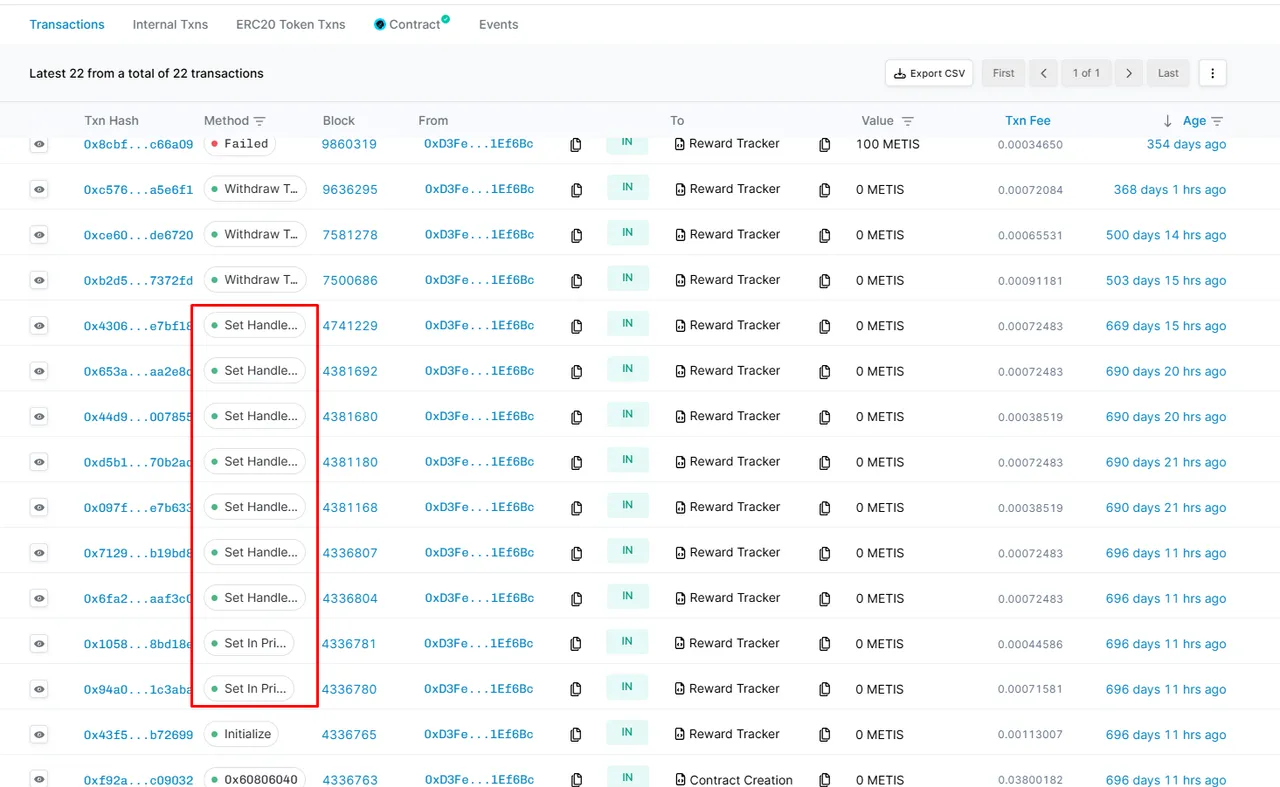View details eye icon for 0x653a...aa2e8c

point(39,371)
